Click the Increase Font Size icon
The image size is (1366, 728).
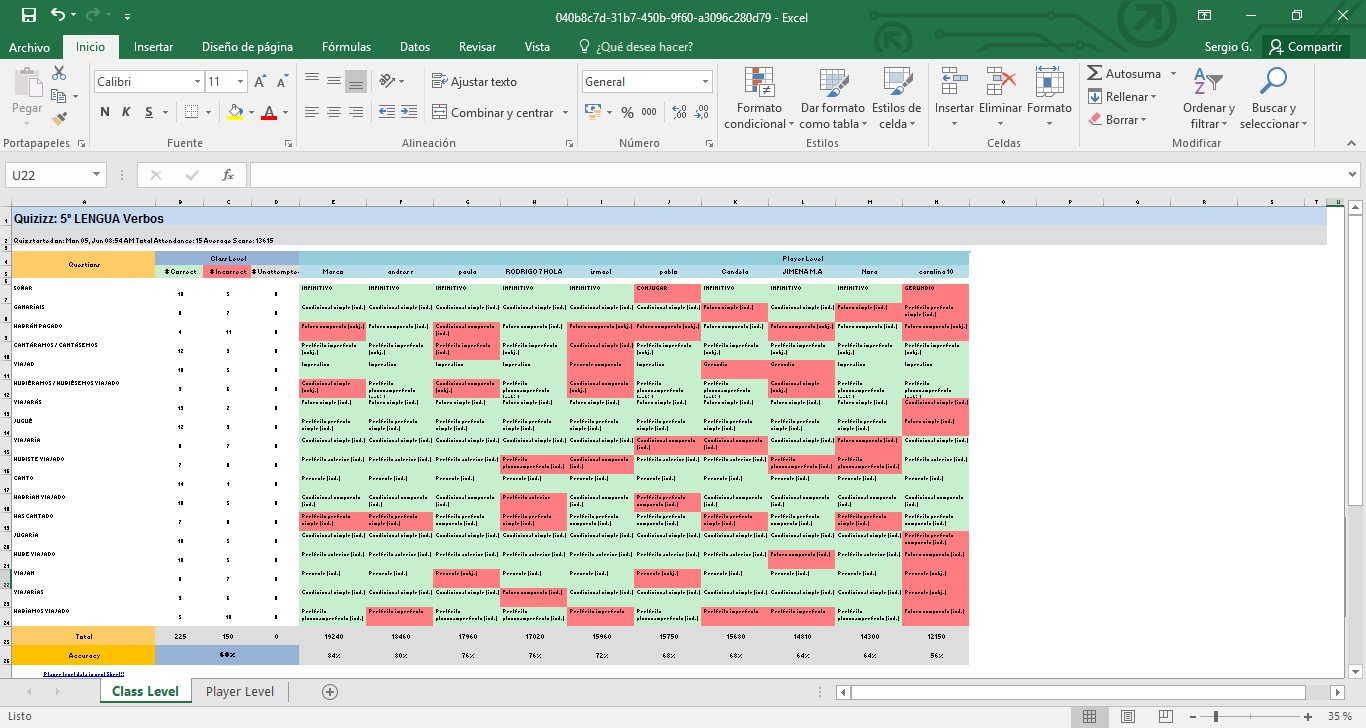260,82
